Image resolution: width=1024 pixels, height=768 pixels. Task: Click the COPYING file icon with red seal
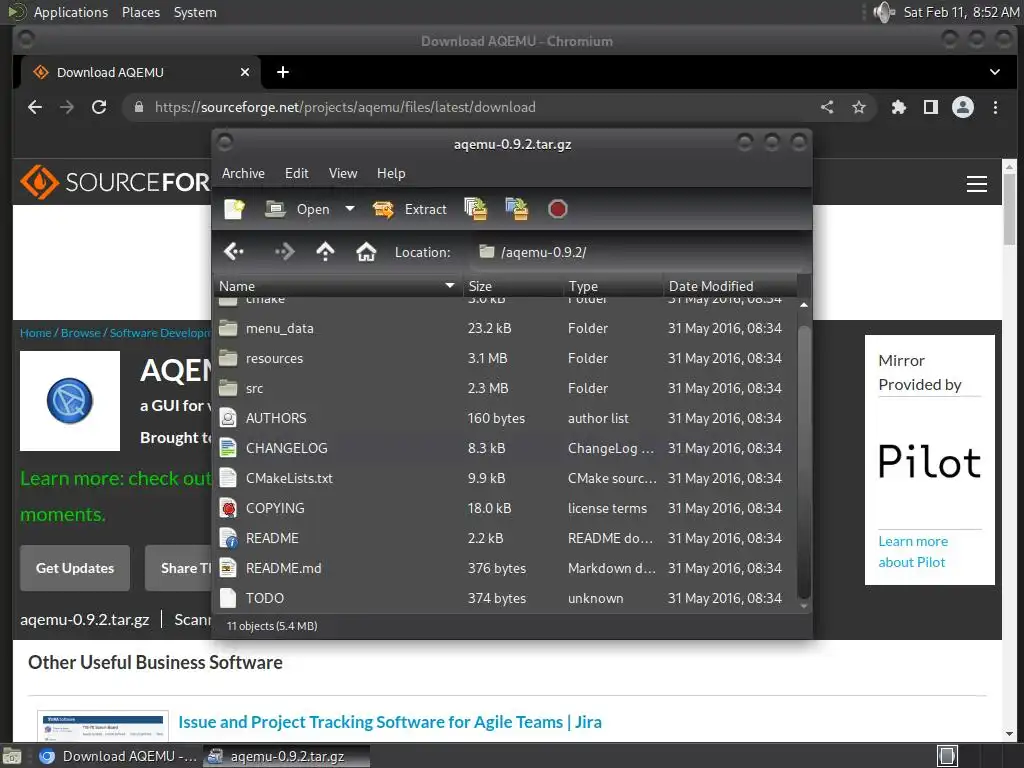(x=228, y=508)
